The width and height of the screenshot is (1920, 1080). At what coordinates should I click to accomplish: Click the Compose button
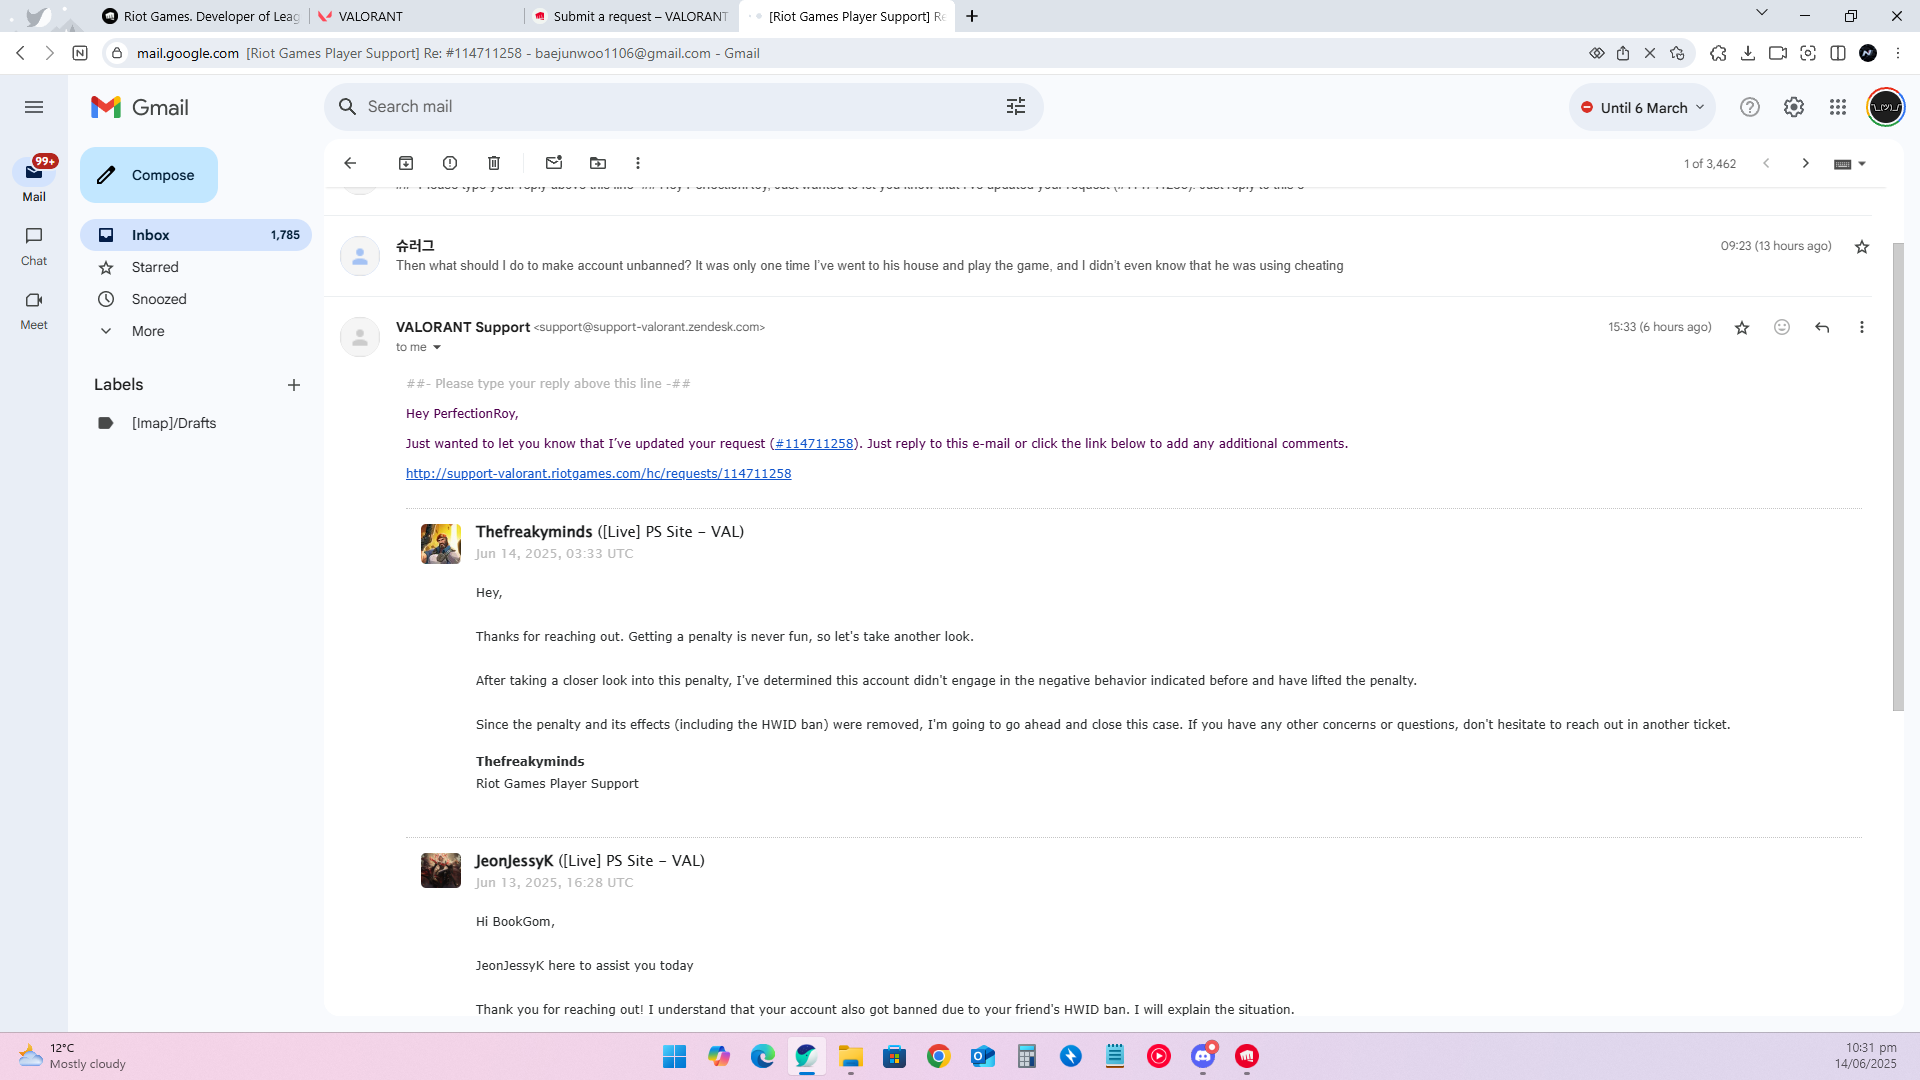(149, 175)
